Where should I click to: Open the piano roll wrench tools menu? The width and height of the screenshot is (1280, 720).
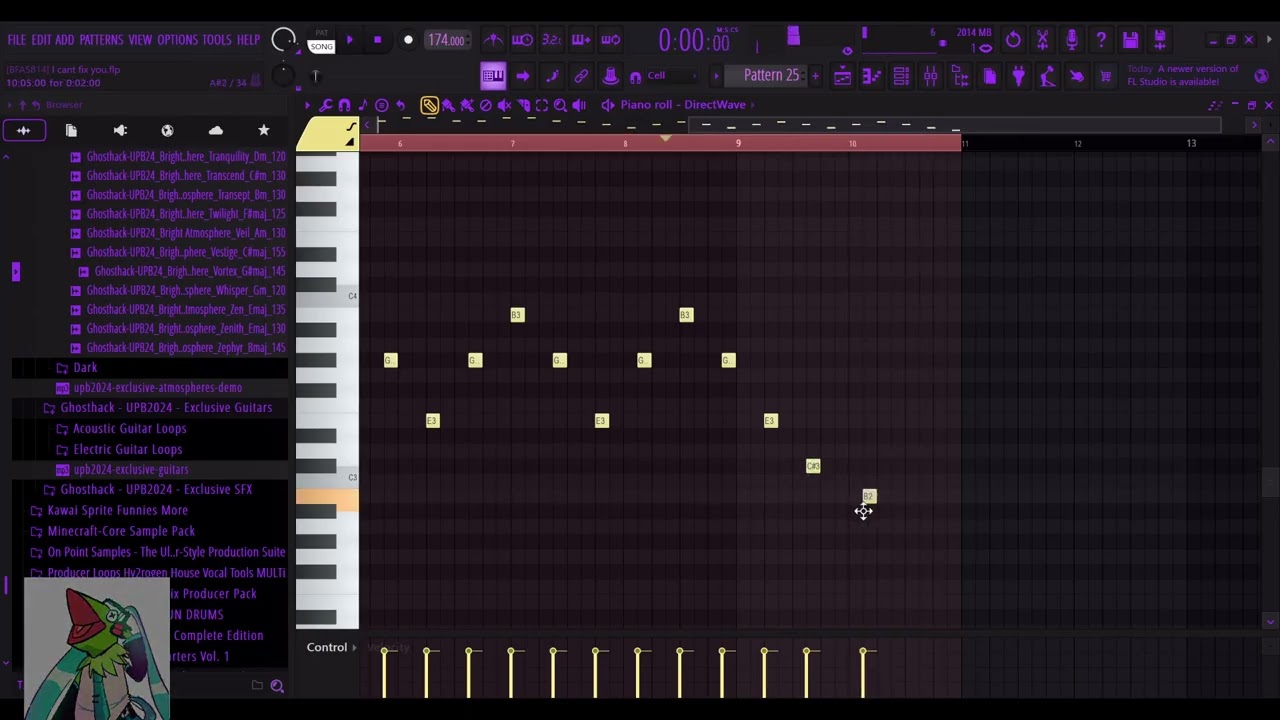tap(325, 105)
